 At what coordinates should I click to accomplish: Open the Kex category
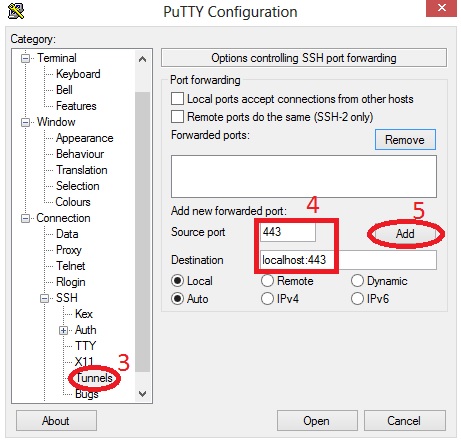point(84,314)
